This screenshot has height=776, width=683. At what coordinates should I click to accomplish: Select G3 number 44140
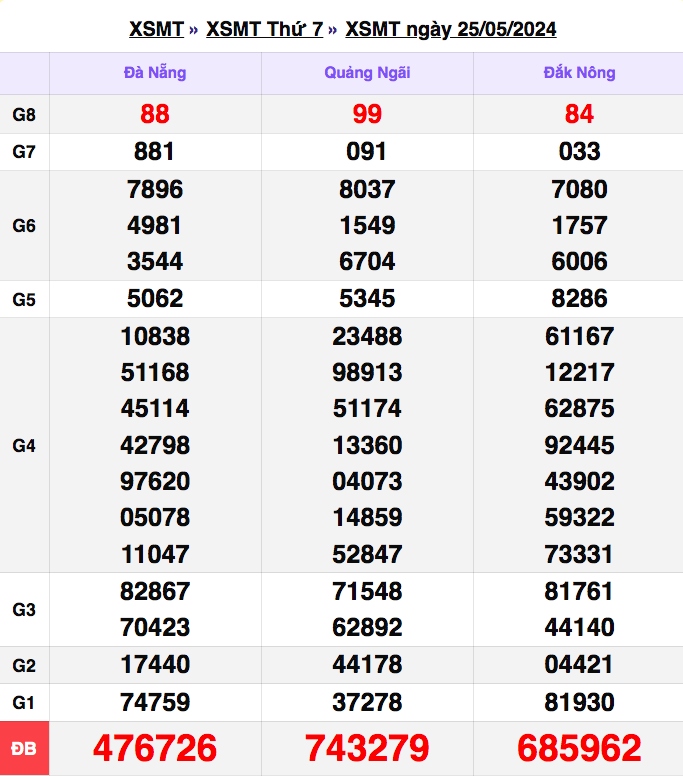[580, 628]
